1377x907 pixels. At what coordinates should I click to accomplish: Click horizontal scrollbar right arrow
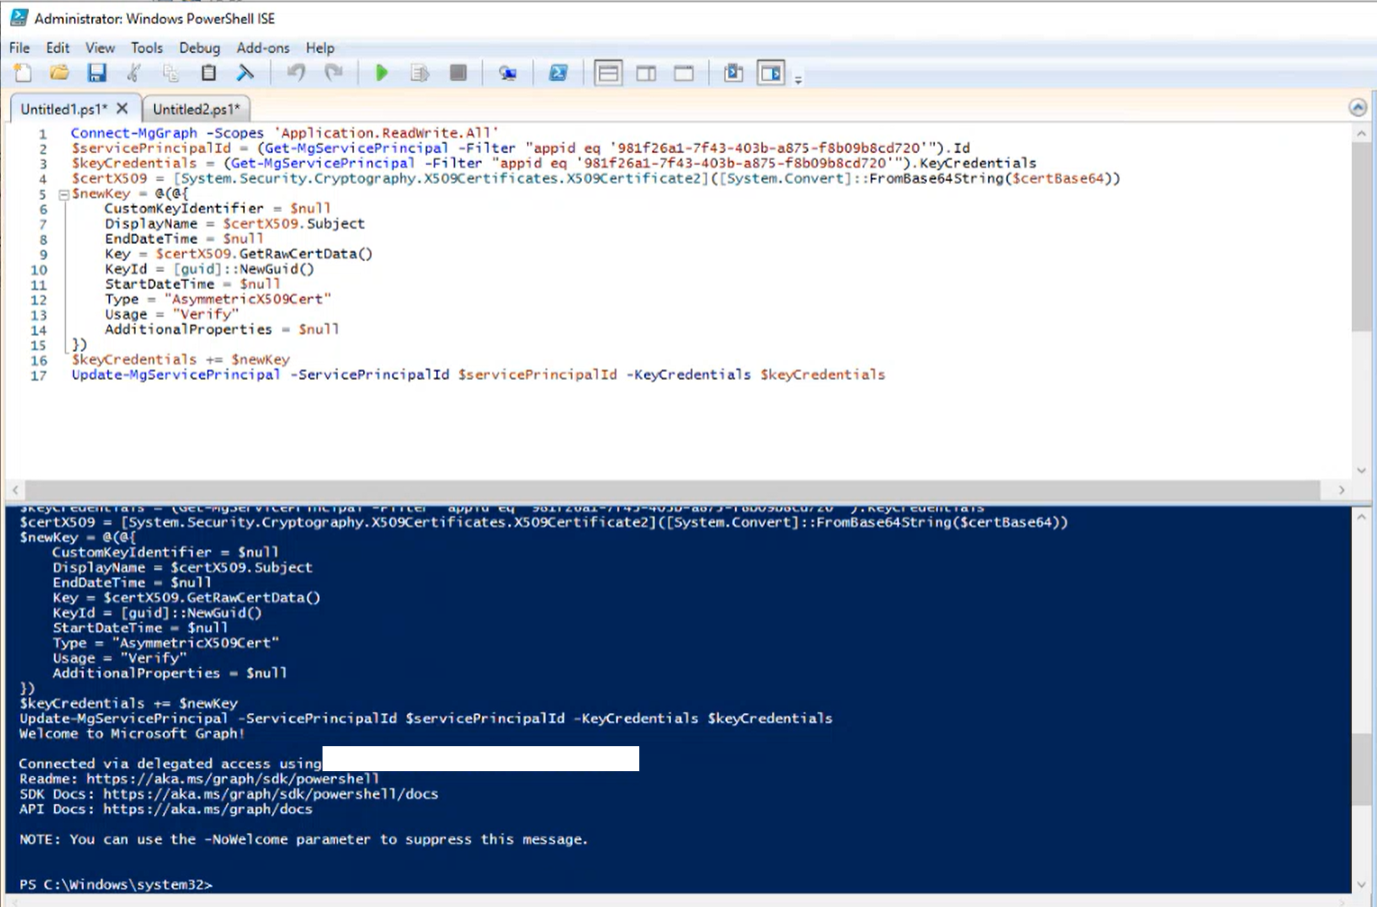(x=1342, y=490)
